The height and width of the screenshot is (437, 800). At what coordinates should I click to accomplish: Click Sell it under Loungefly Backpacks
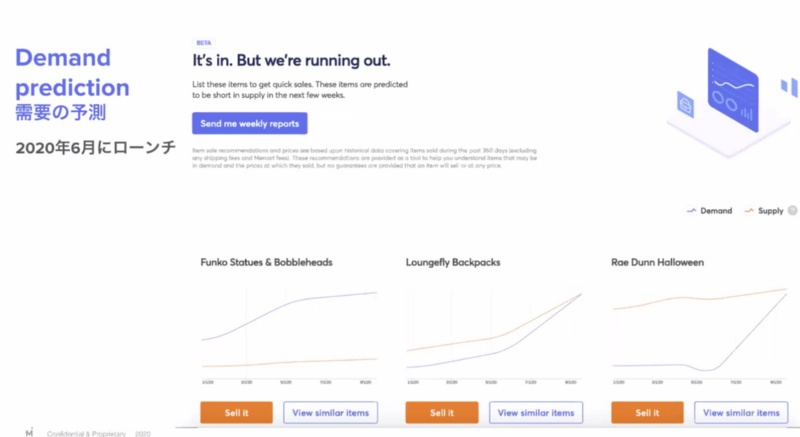pyautogui.click(x=441, y=412)
